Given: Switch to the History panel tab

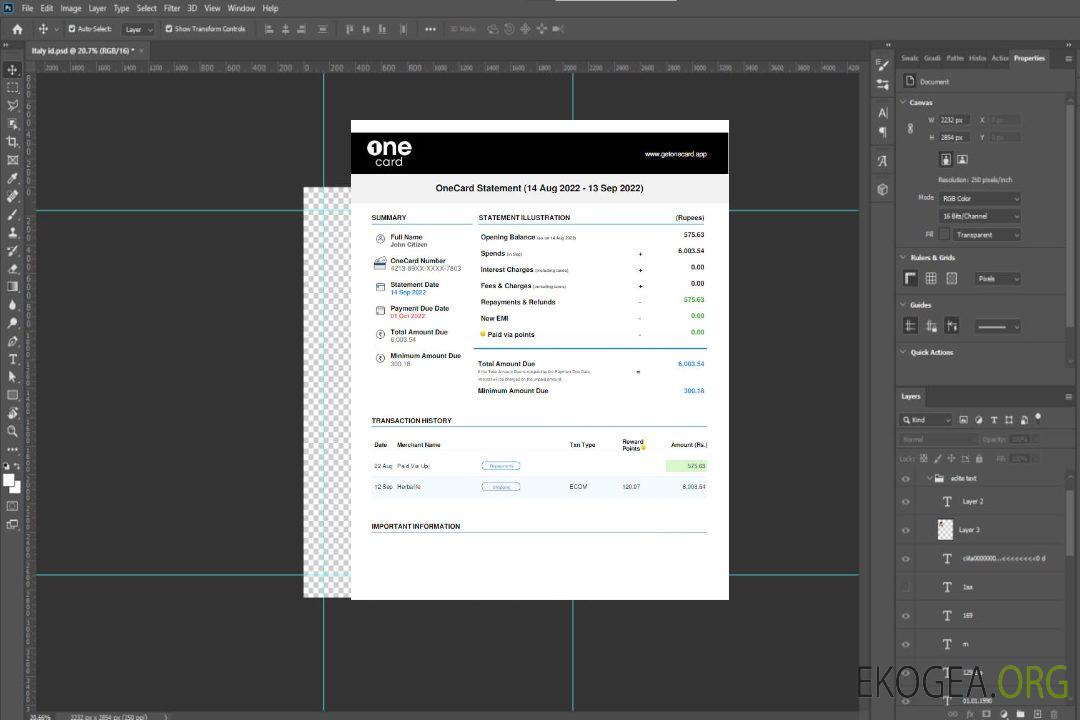Looking at the screenshot, I should pyautogui.click(x=977, y=58).
